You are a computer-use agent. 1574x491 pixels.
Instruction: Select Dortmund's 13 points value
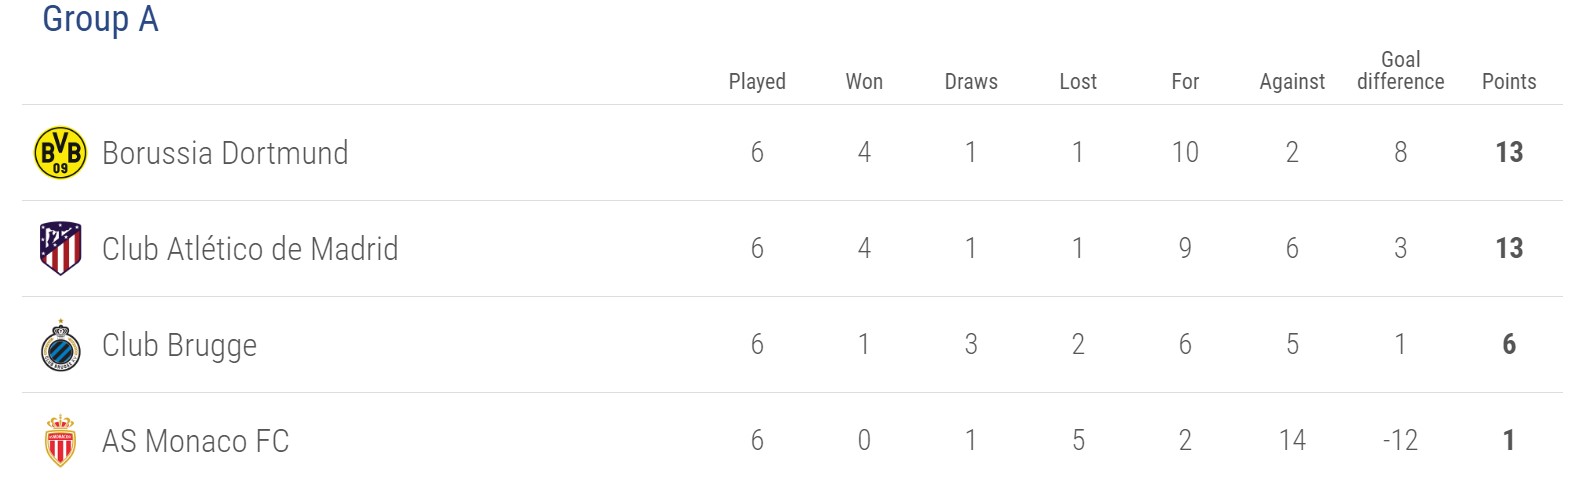[1509, 153]
